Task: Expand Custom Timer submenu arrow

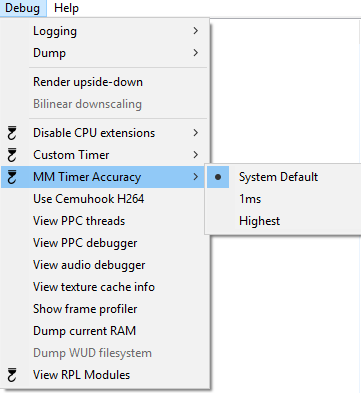Action: (196, 155)
